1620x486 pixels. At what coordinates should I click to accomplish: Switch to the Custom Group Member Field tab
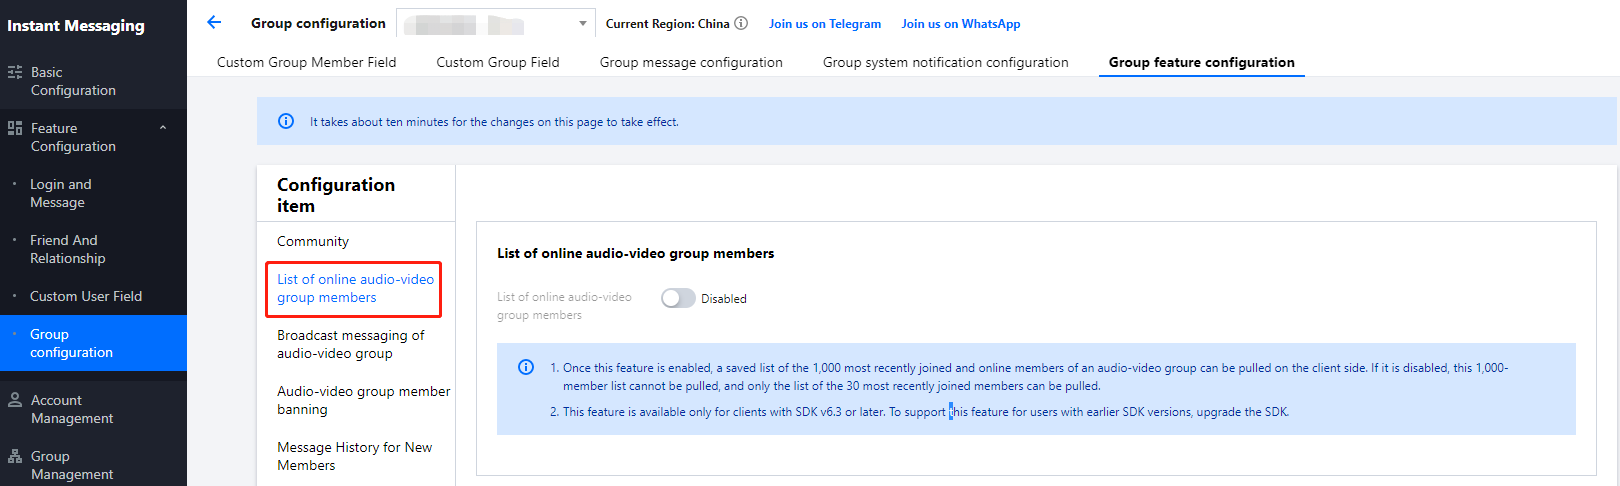(306, 62)
